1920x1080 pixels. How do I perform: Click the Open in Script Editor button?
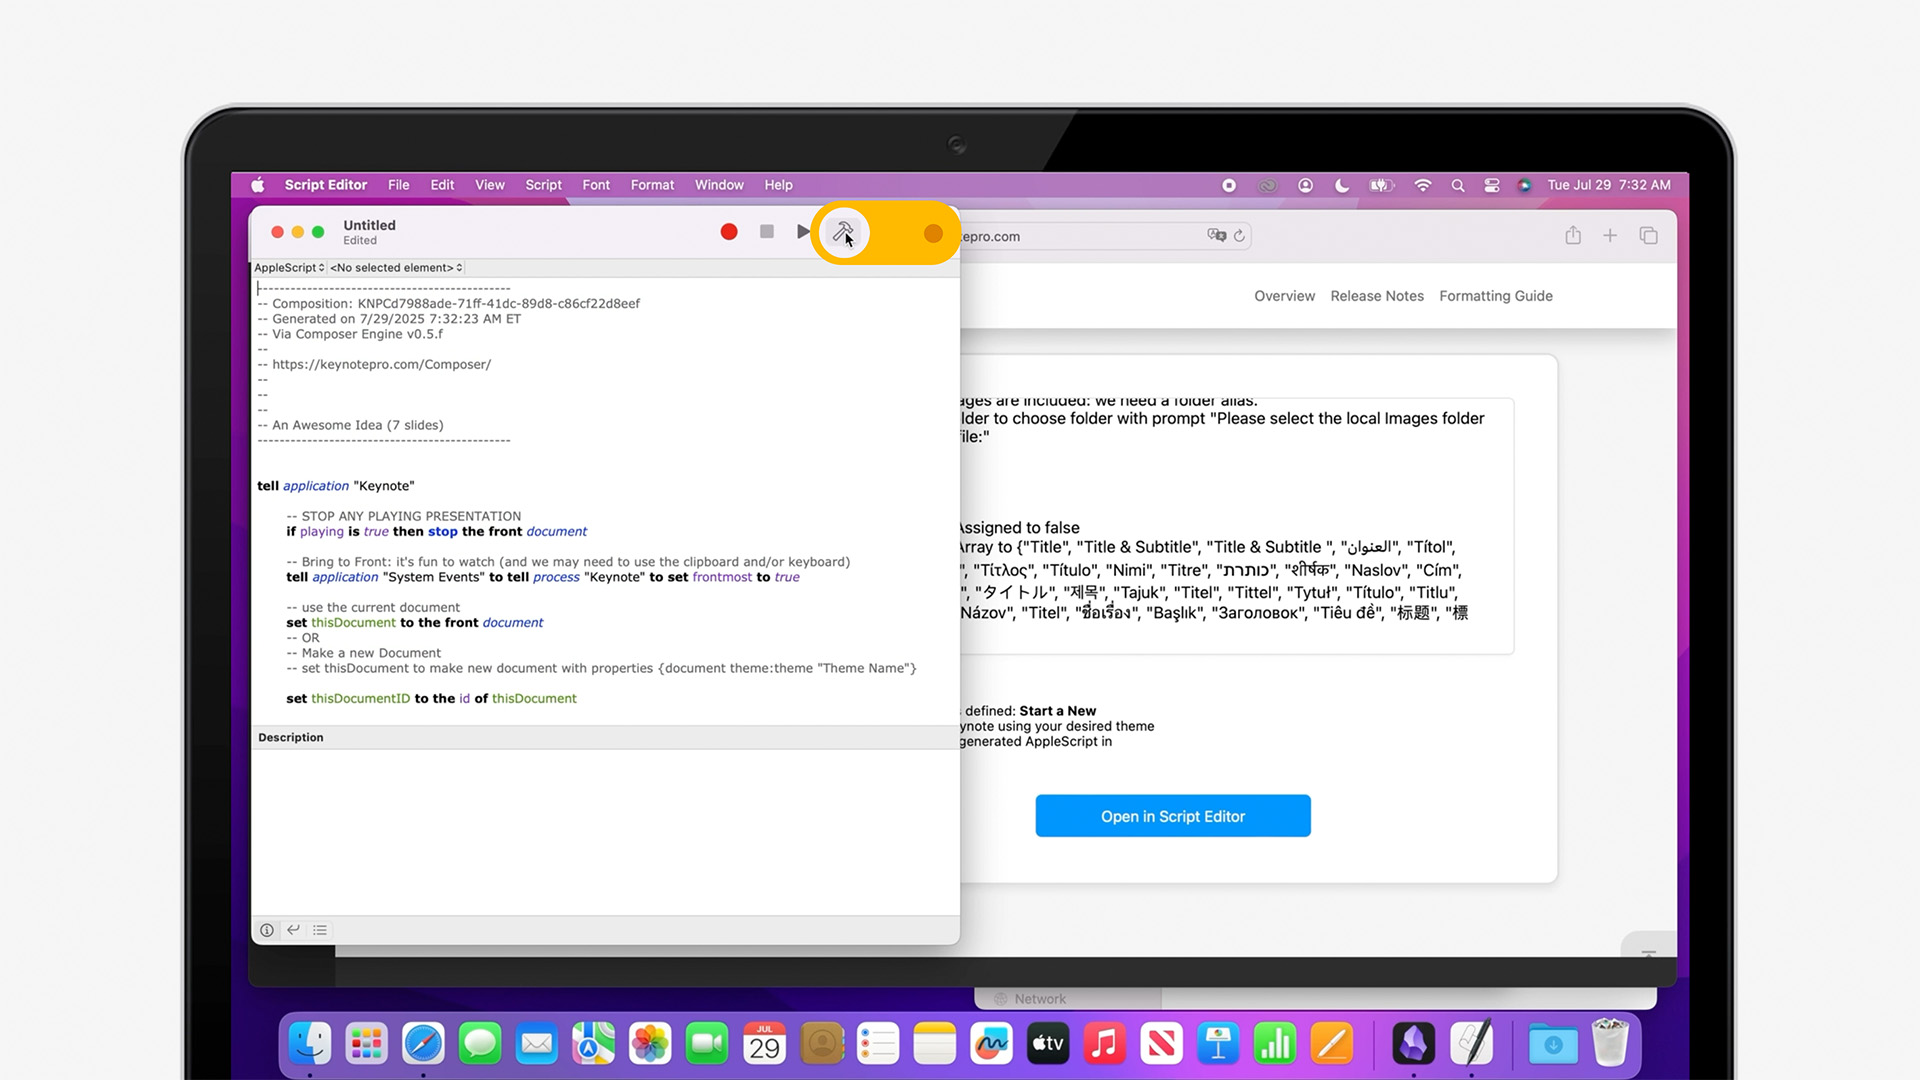coord(1172,816)
